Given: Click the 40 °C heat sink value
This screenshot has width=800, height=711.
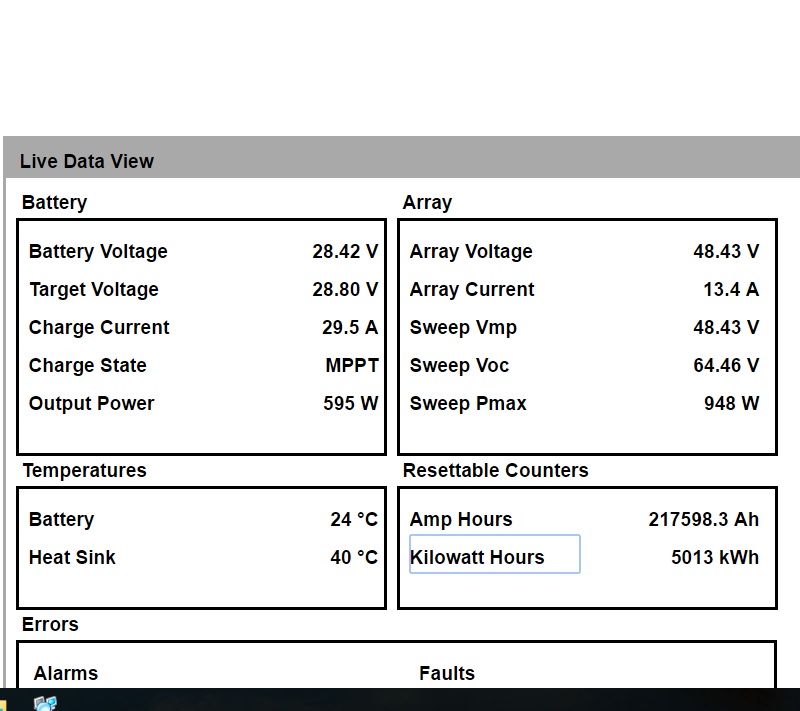Looking at the screenshot, I should tap(354, 557).
